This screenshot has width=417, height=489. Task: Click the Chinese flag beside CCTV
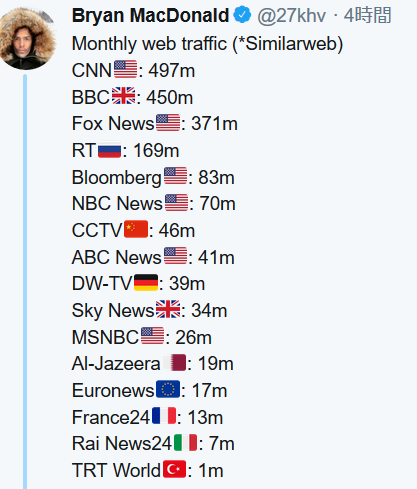click(x=136, y=229)
